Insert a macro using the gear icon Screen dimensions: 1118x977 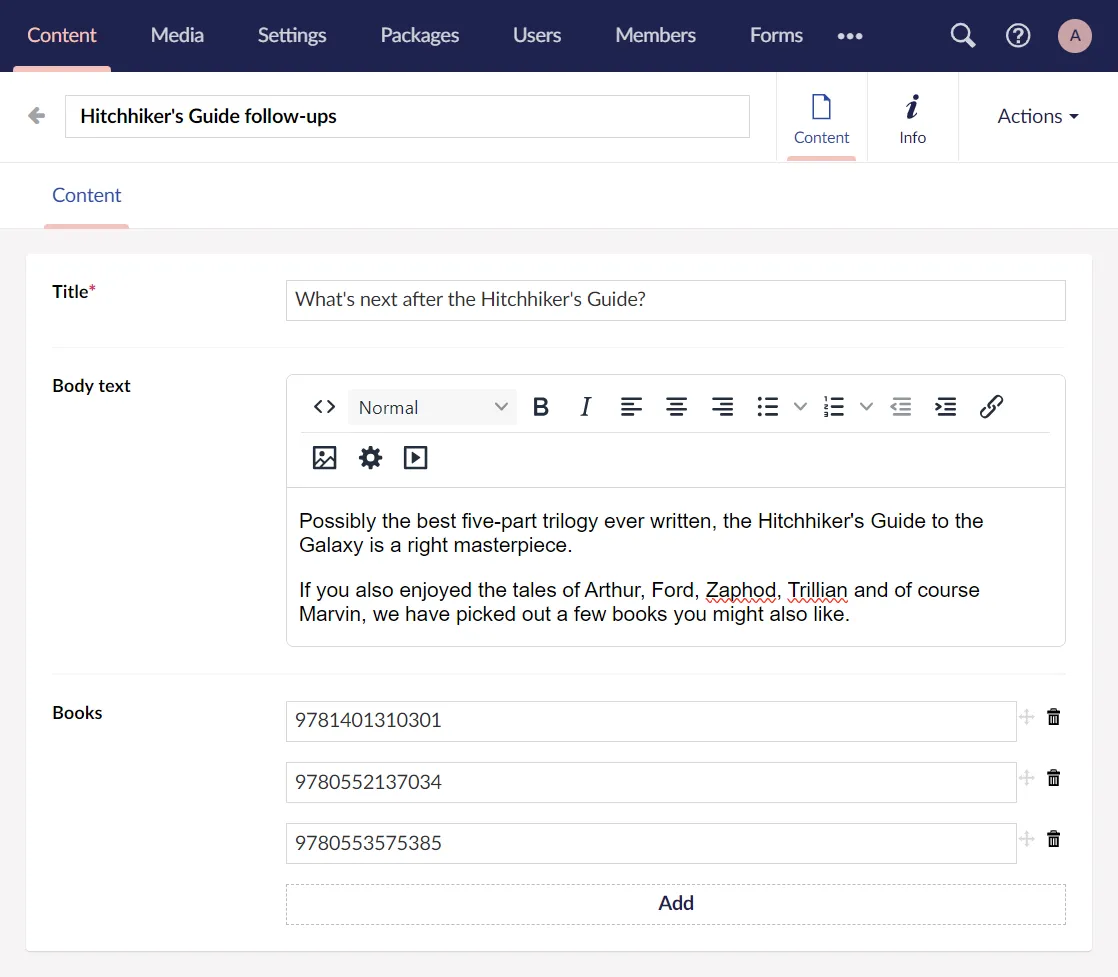pos(371,458)
